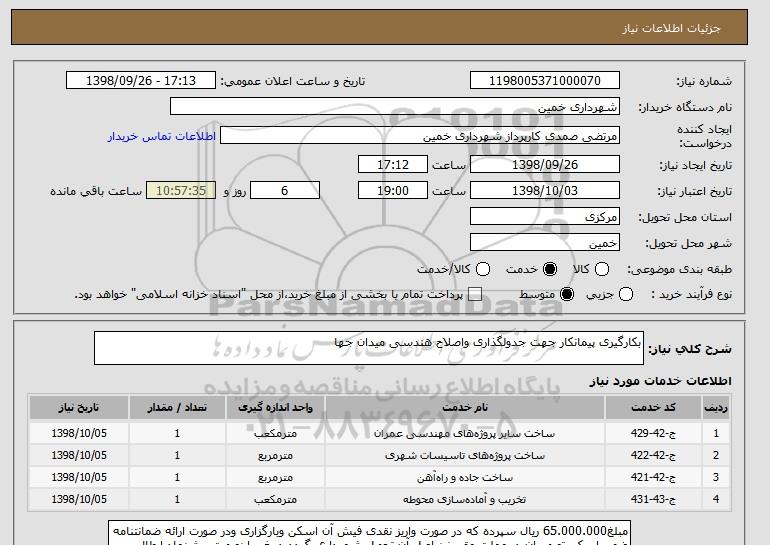This screenshot has height=545, width=770.
Task: Click the remaining days field showing 6
Action: click(x=285, y=191)
